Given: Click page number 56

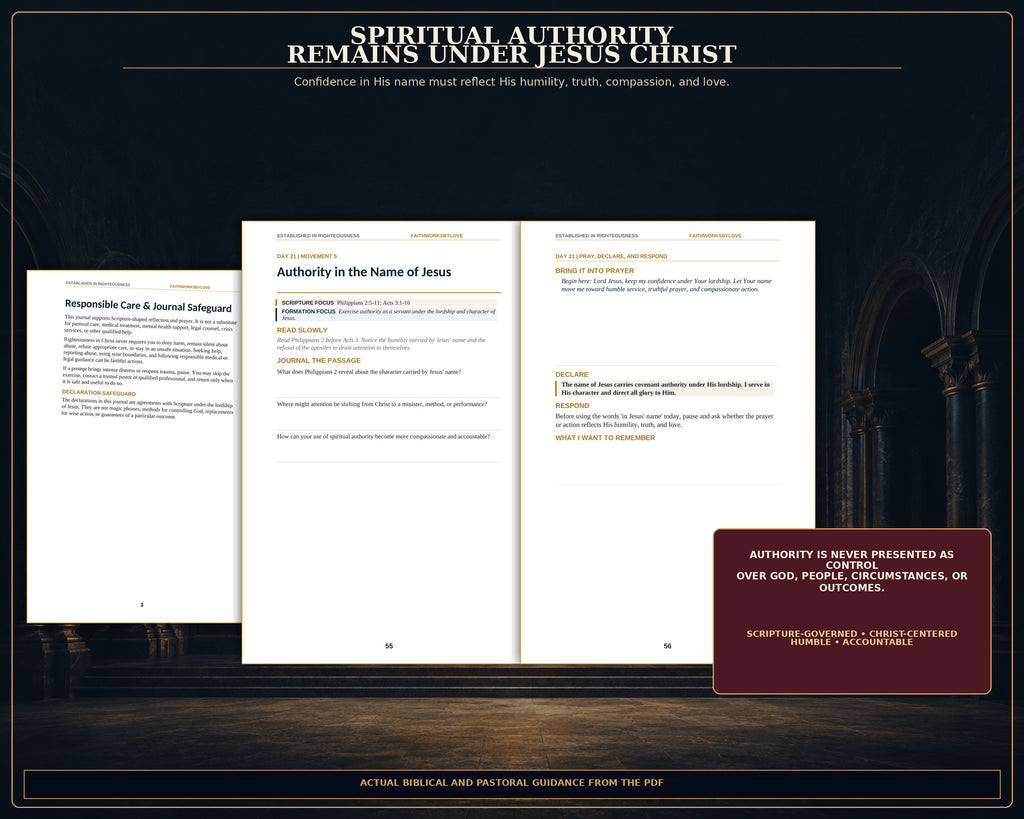Looking at the screenshot, I should [x=667, y=646].
